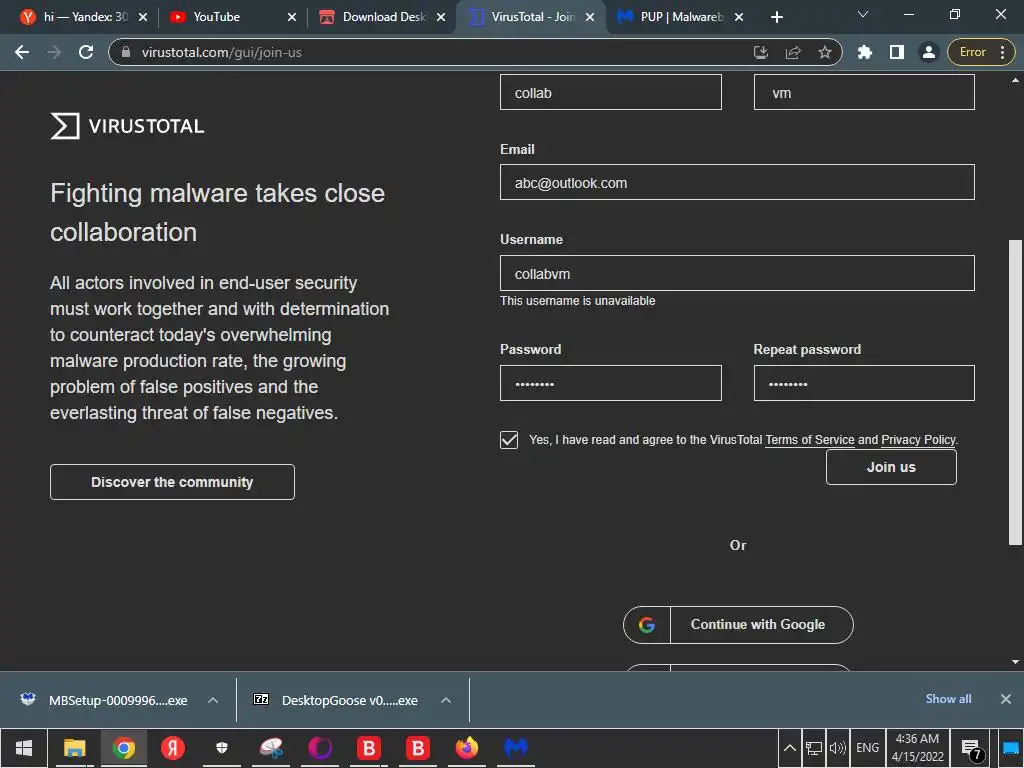Screen dimensions: 1024x768
Task: Click the Email input field
Action: [x=737, y=182]
